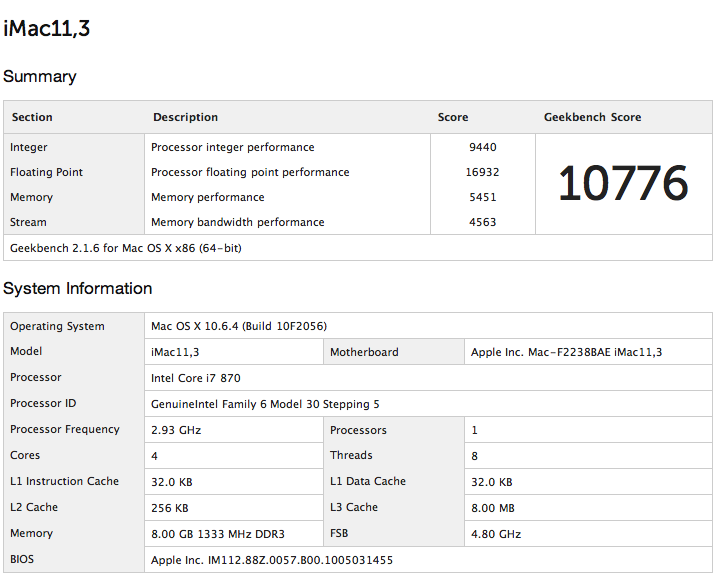Click the Threads label
Viewport: 716px width, 576px height.
click(351, 455)
